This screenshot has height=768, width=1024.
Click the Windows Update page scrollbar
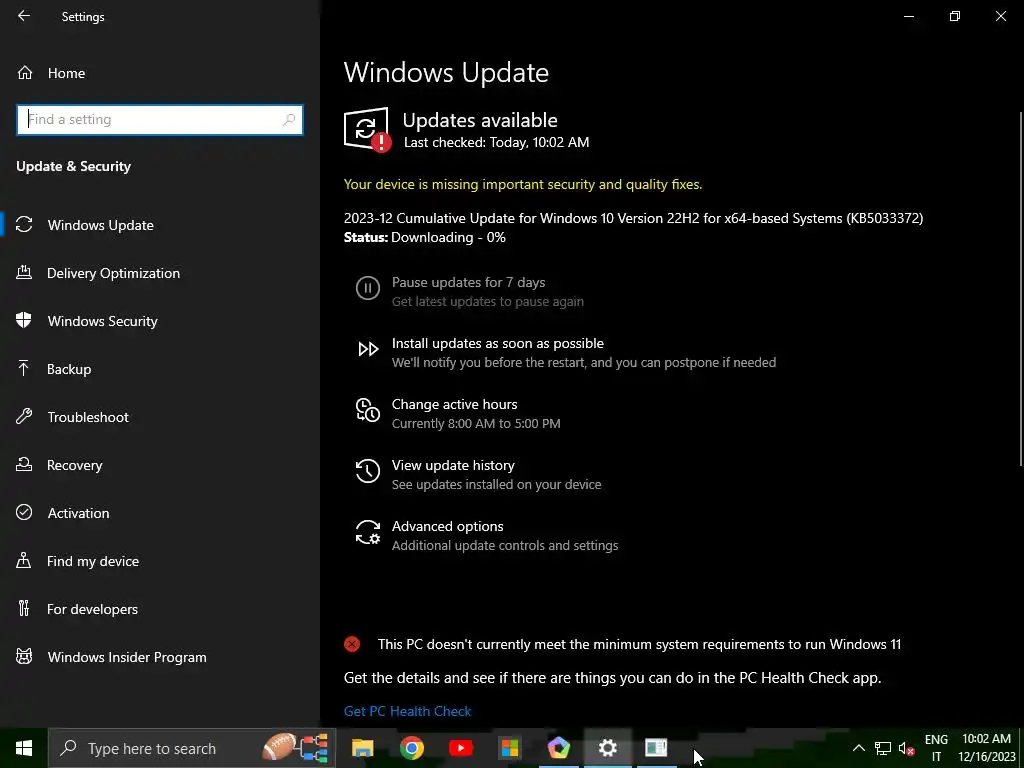(x=1020, y=289)
